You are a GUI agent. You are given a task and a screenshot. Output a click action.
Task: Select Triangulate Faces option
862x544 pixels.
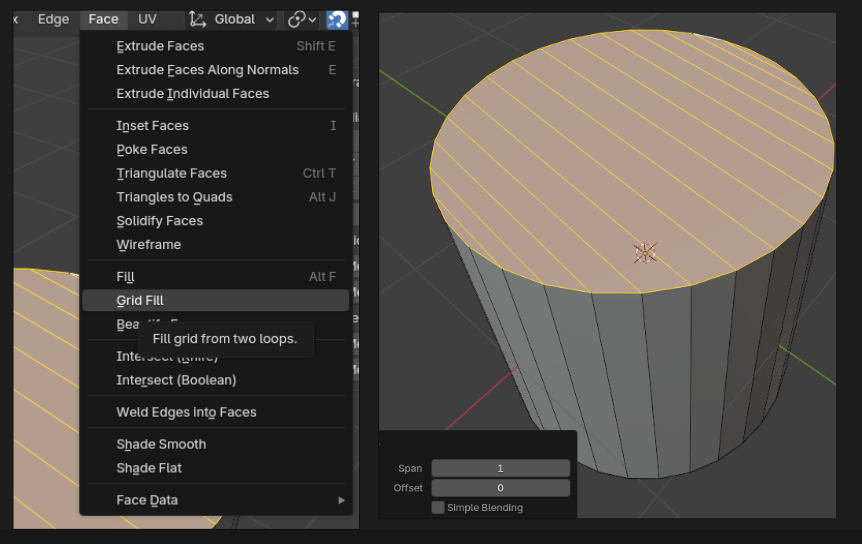tap(171, 173)
